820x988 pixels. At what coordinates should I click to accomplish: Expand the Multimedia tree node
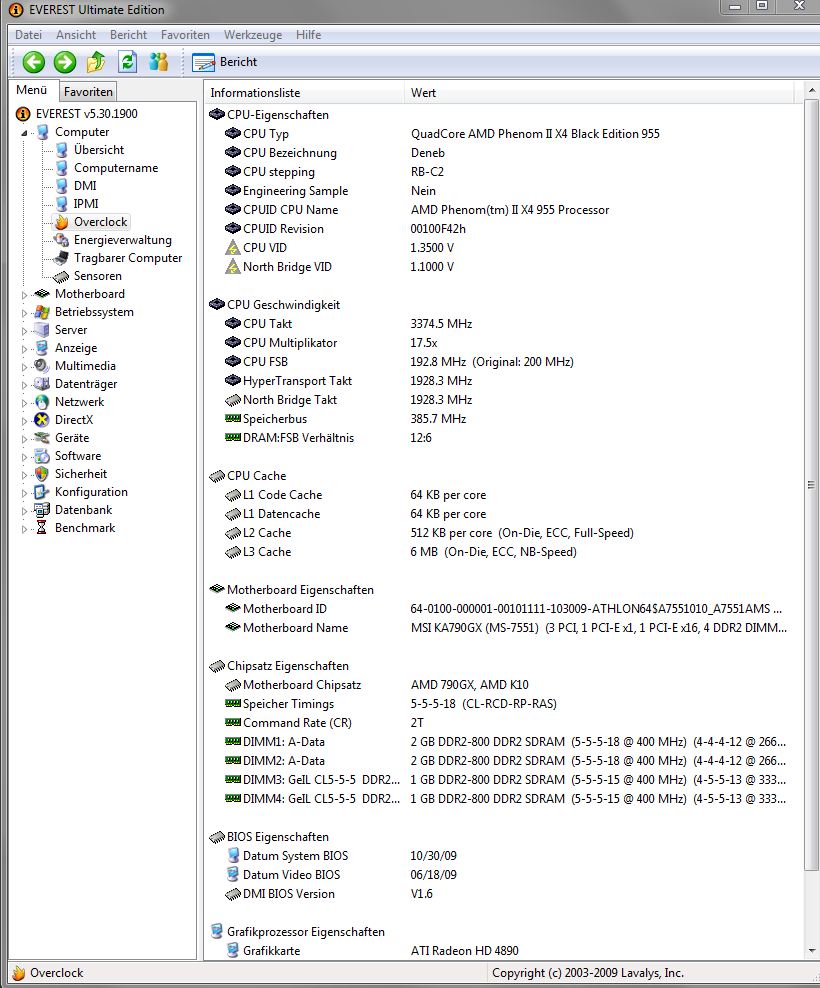[x=25, y=367]
